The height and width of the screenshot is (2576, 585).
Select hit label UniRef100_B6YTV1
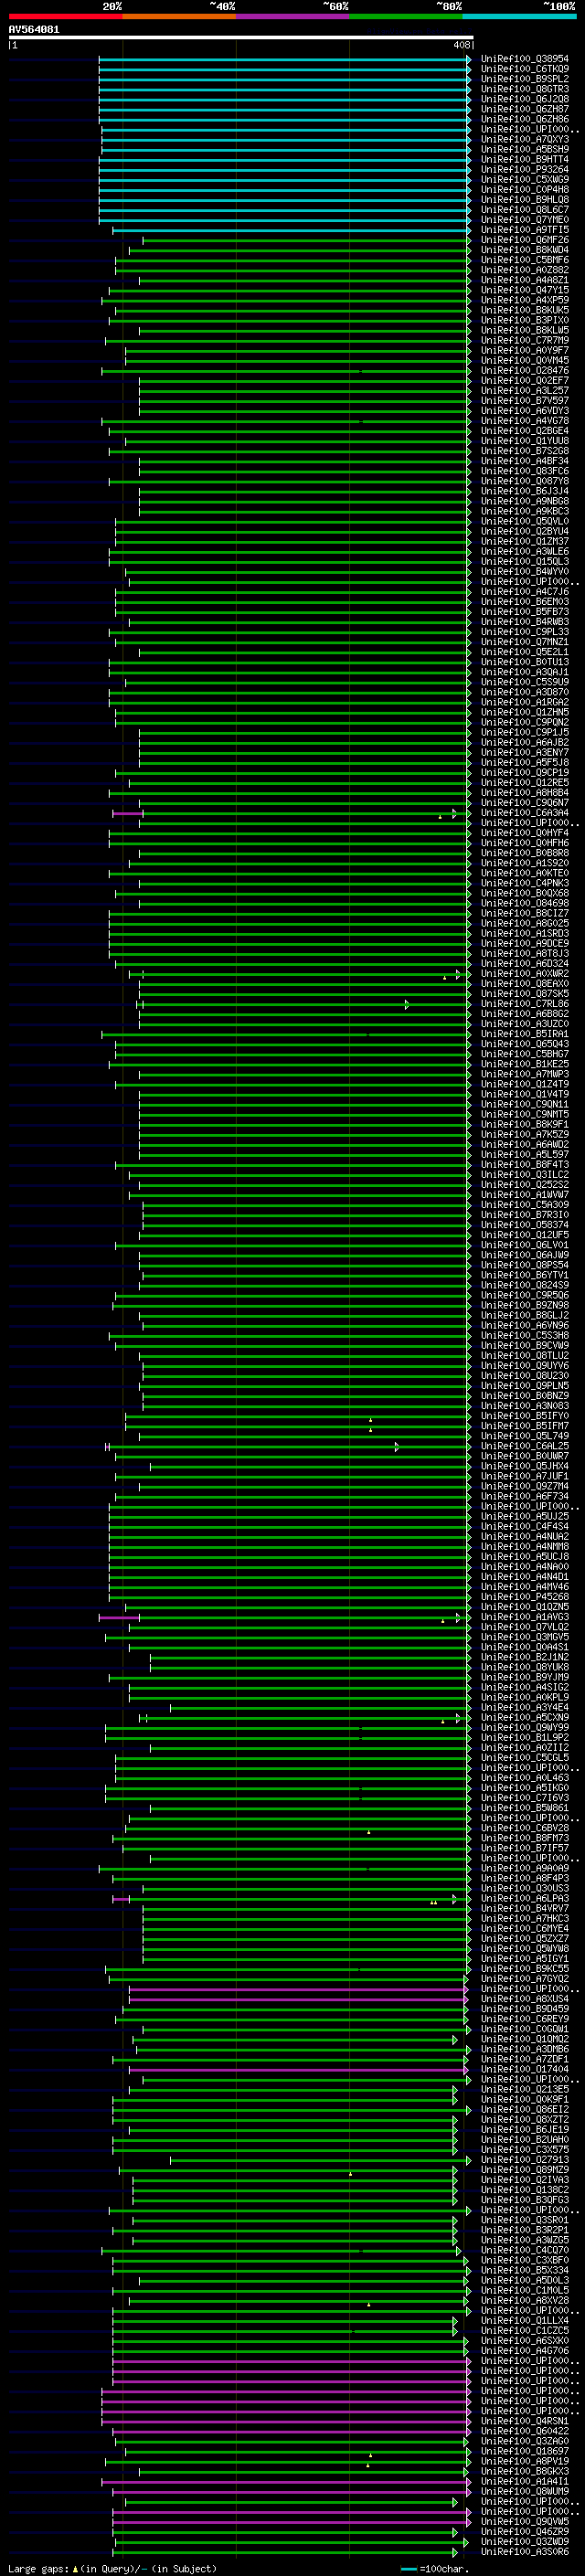coord(524,1275)
